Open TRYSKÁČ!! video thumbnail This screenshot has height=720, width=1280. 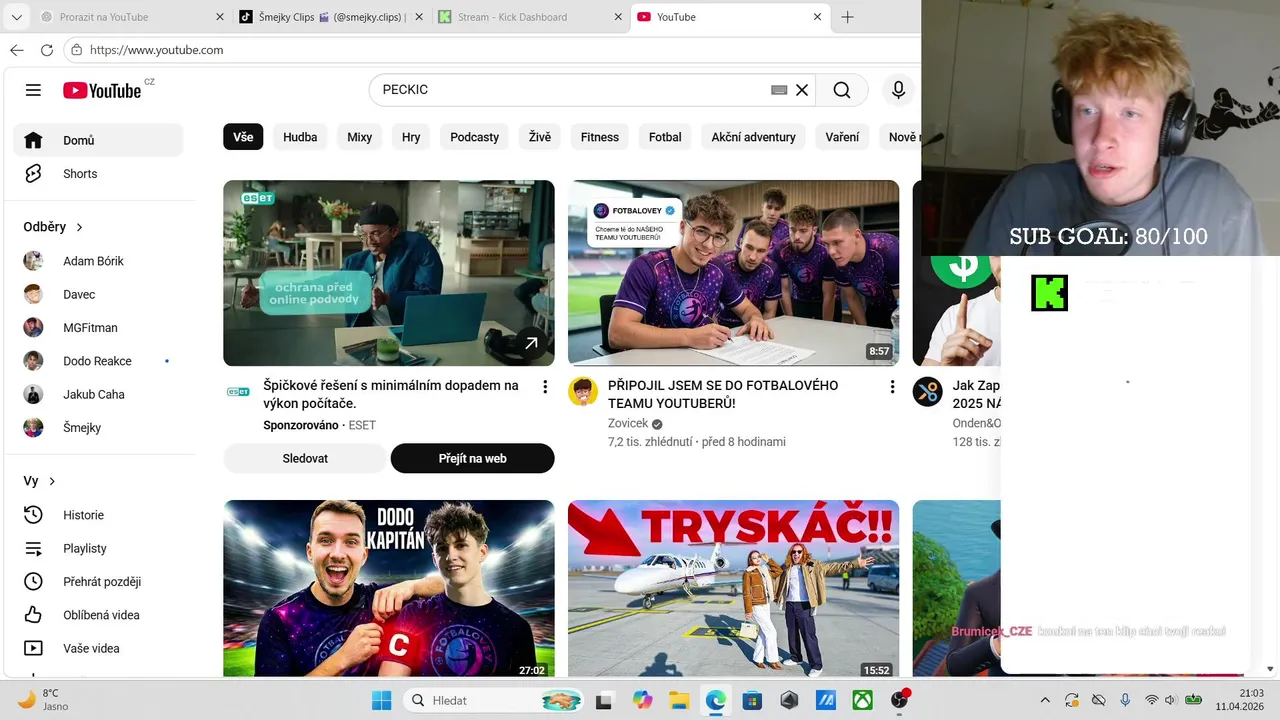point(733,589)
